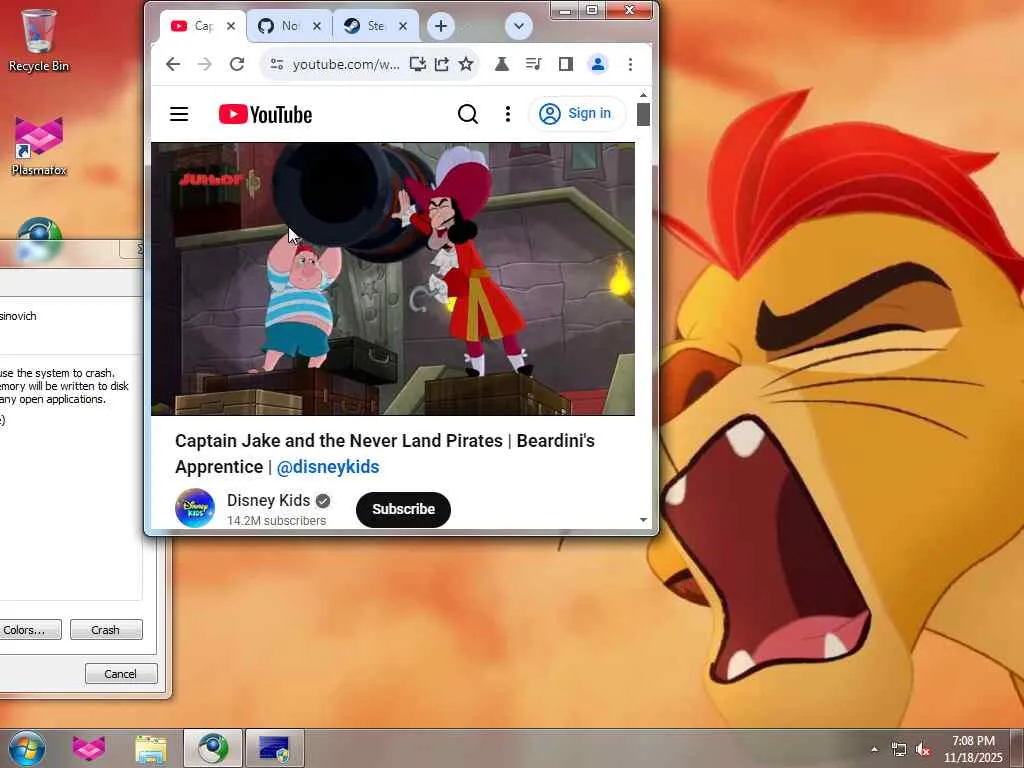Open the Windows Start menu
Screen dimensions: 1024x768
(x=27, y=748)
